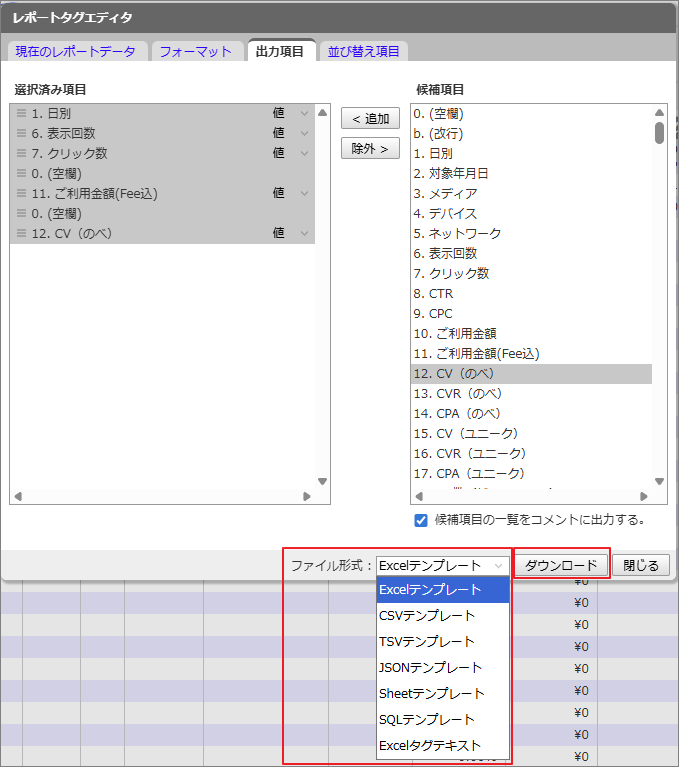Toggle 候補項目の一覧をコメントに出力する checkbox
Image resolution: width=679 pixels, height=767 pixels.
pyautogui.click(x=422, y=520)
